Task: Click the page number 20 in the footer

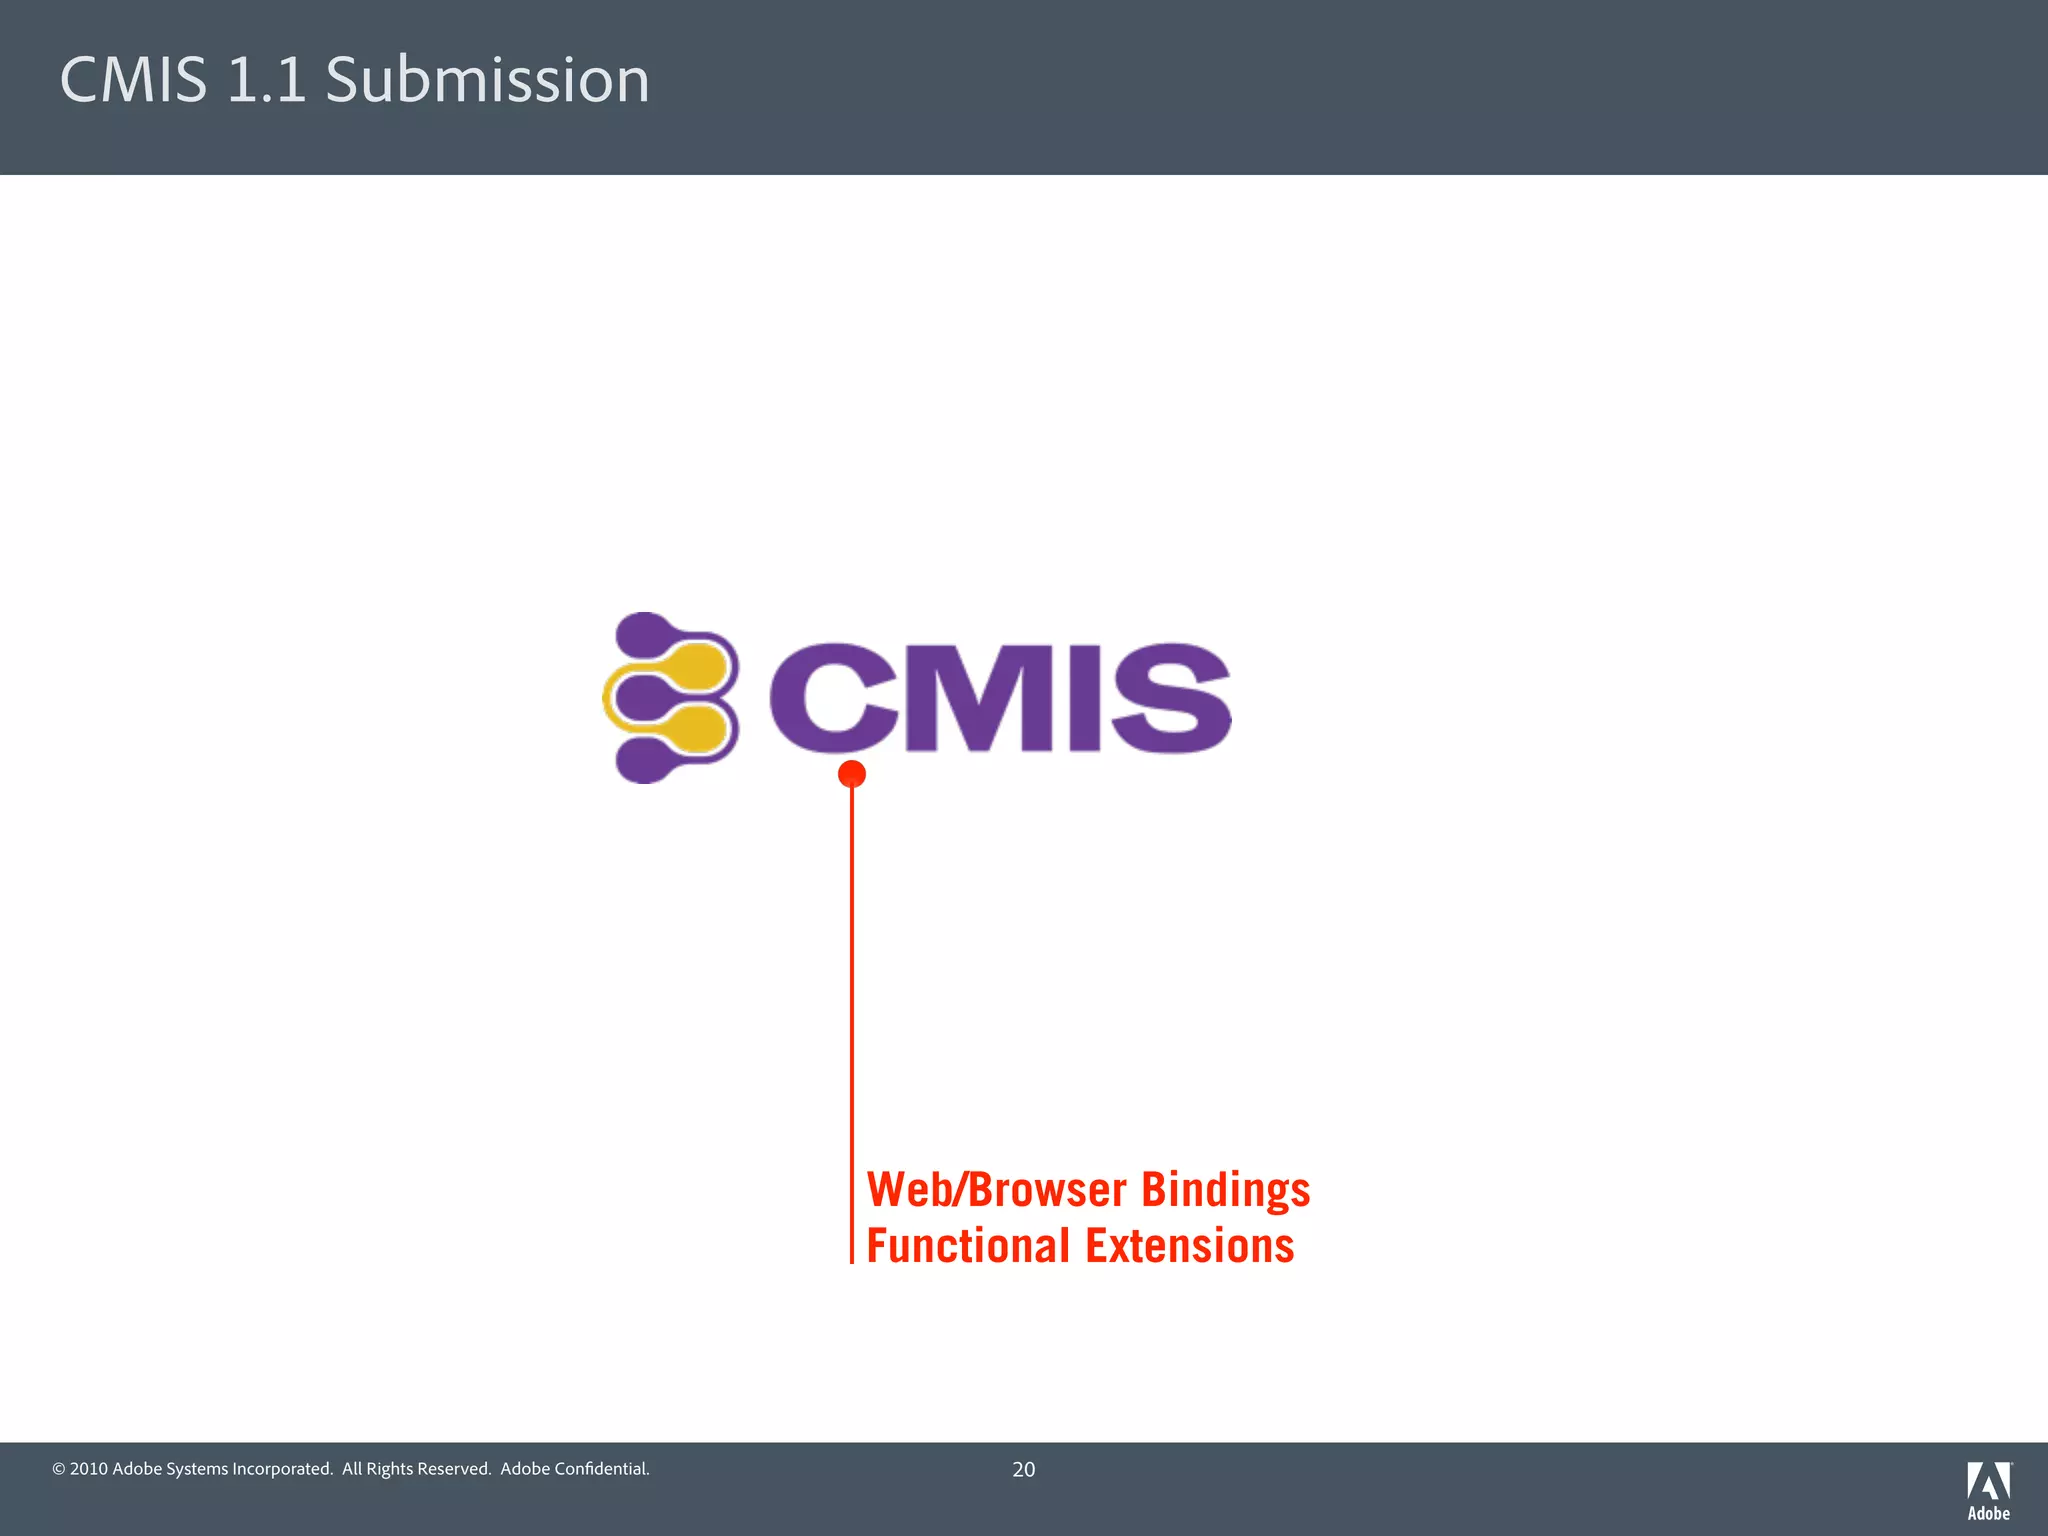Action: click(1024, 1470)
